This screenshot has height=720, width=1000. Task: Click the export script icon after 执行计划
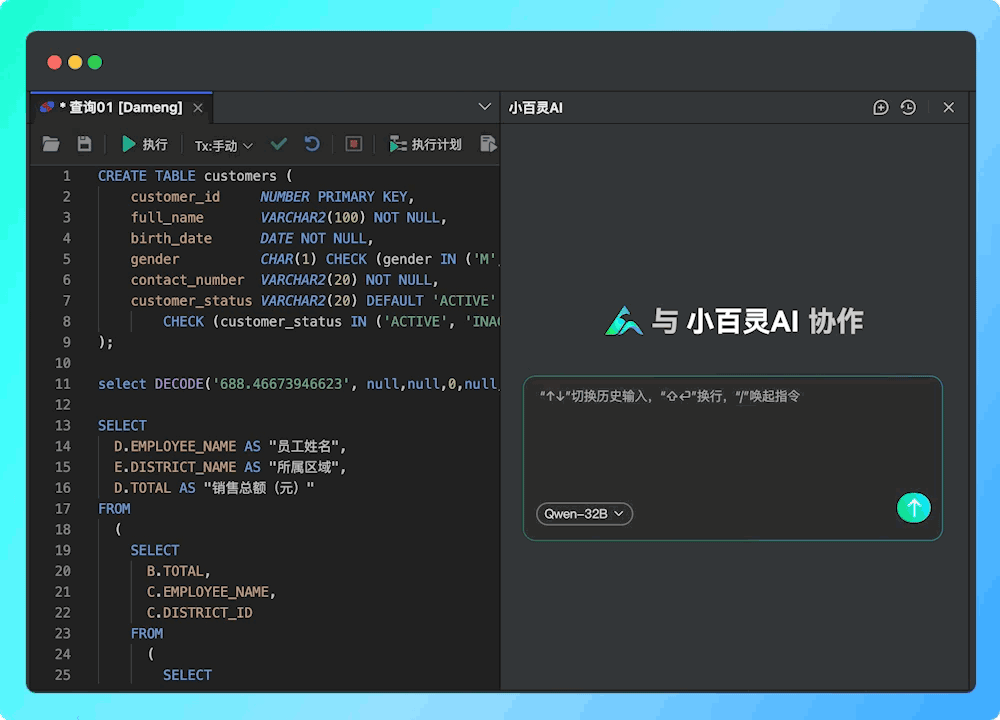[489, 144]
